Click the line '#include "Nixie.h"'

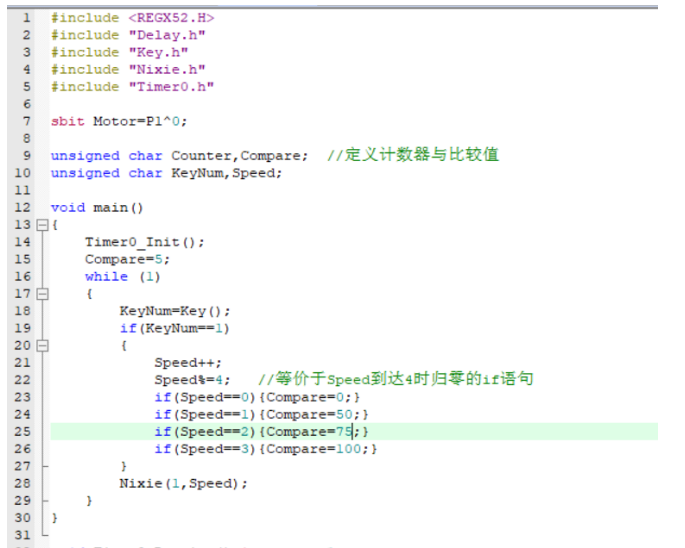[128, 69]
